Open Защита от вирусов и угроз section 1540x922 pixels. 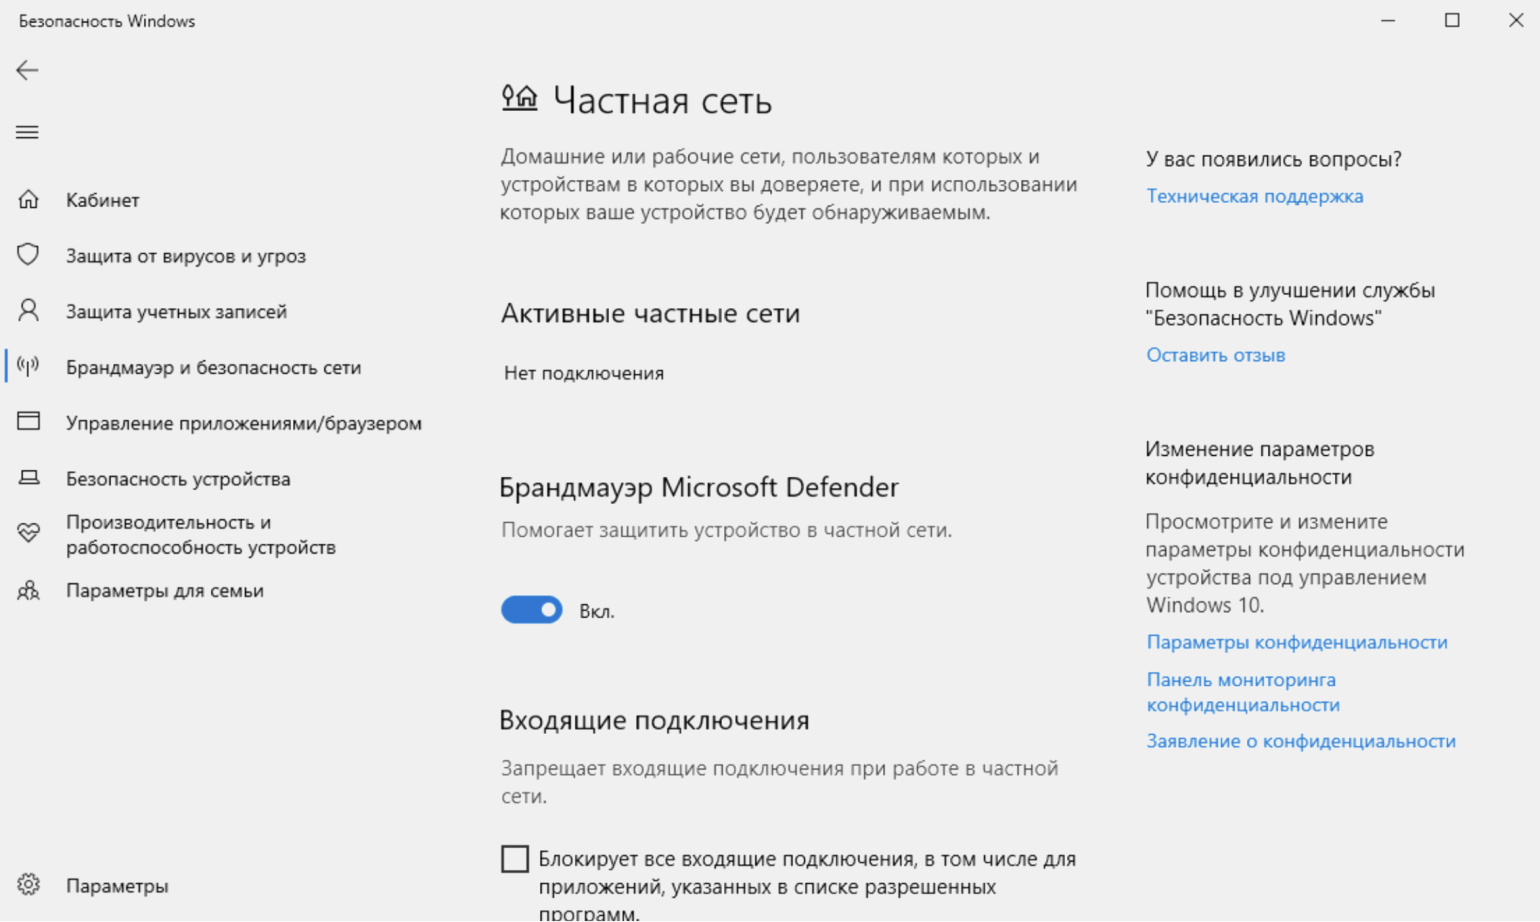point(186,256)
